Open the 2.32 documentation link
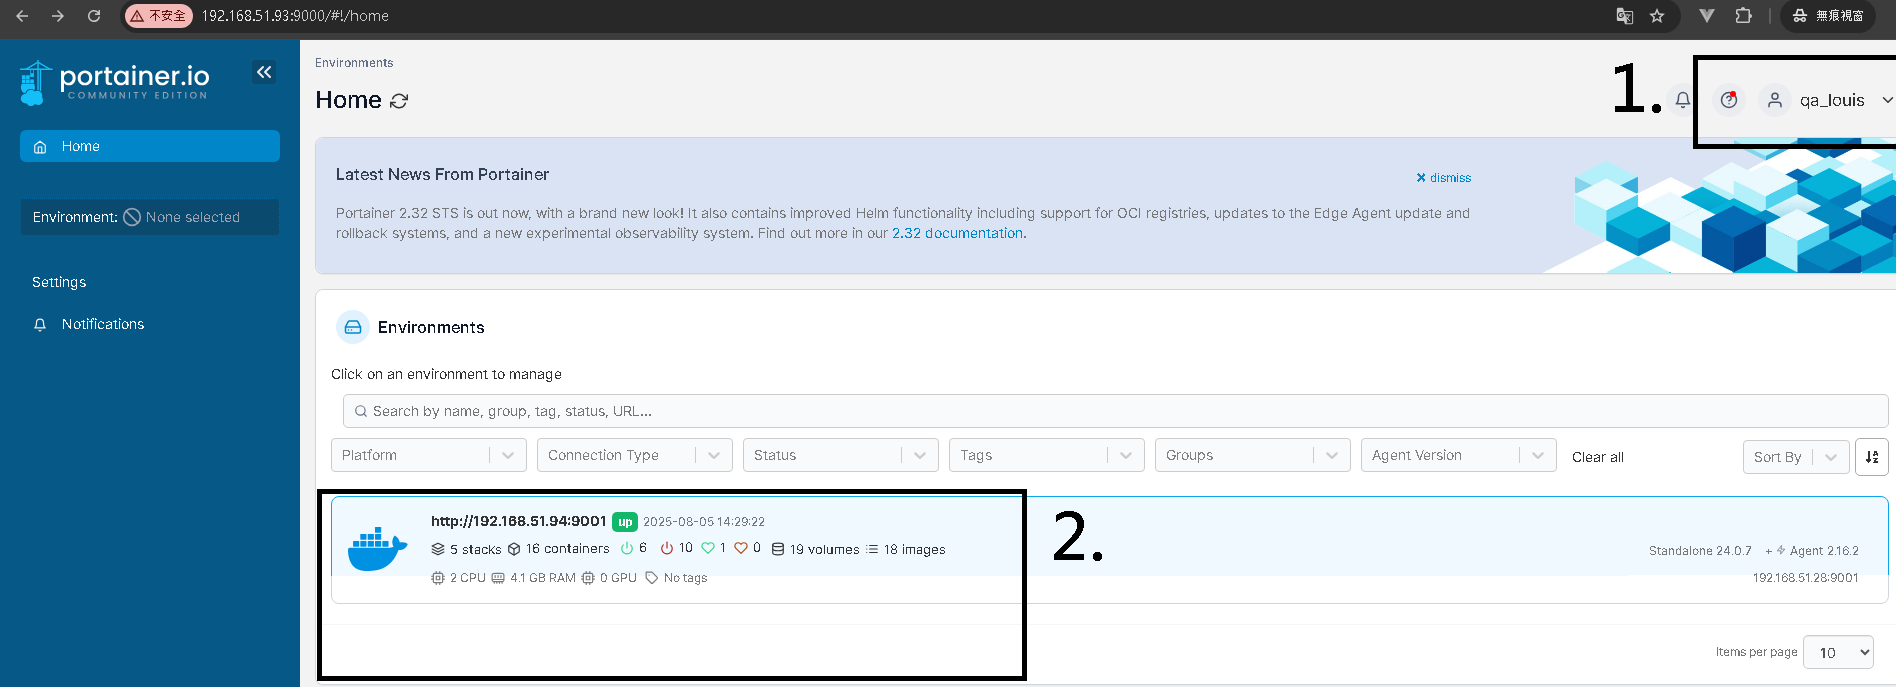 [957, 233]
